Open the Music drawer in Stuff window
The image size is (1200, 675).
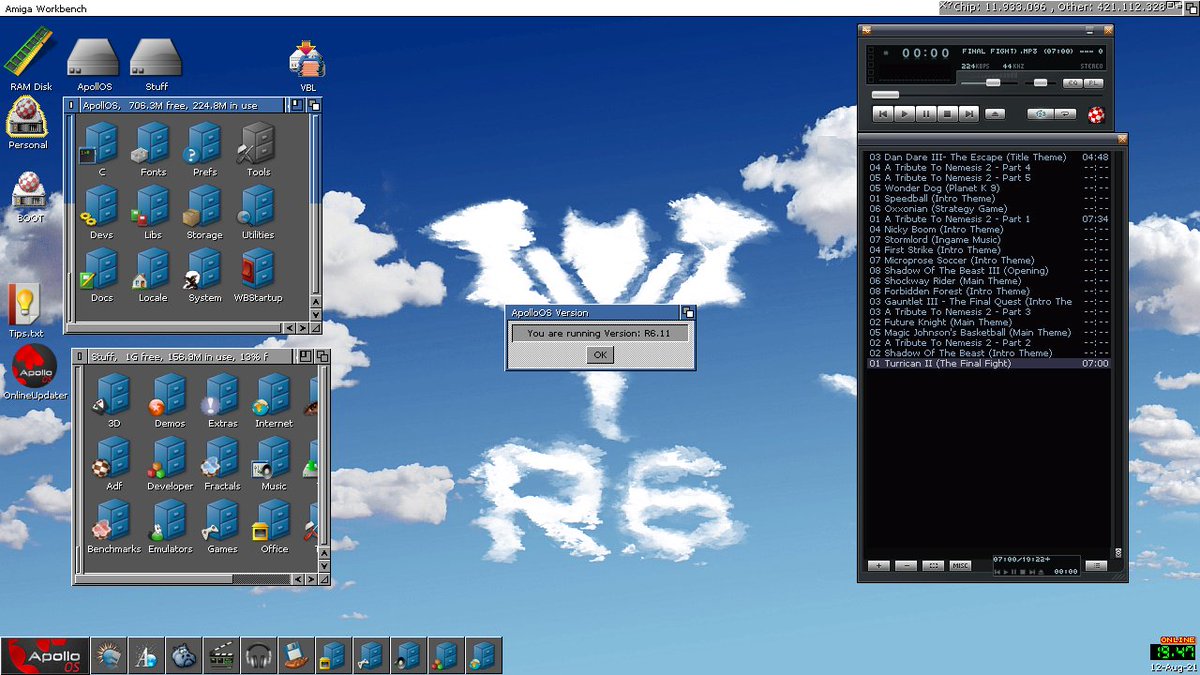point(273,463)
